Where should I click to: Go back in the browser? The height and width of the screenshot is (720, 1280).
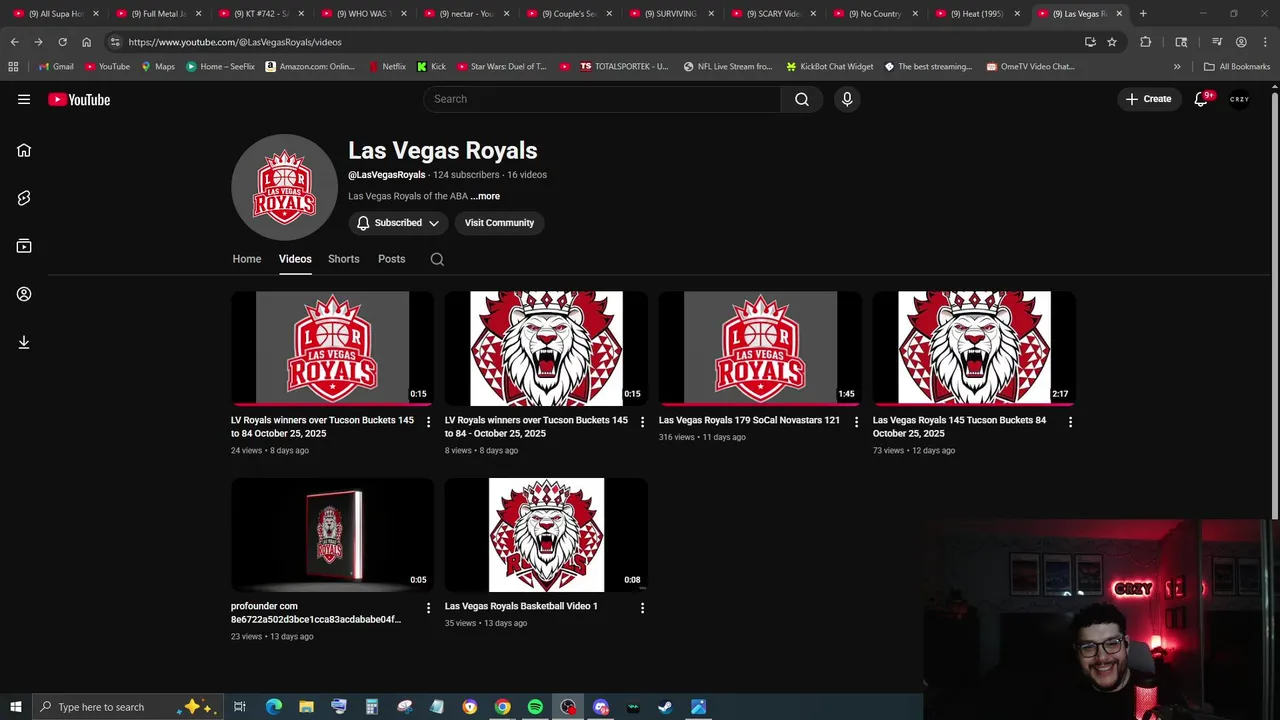click(14, 42)
